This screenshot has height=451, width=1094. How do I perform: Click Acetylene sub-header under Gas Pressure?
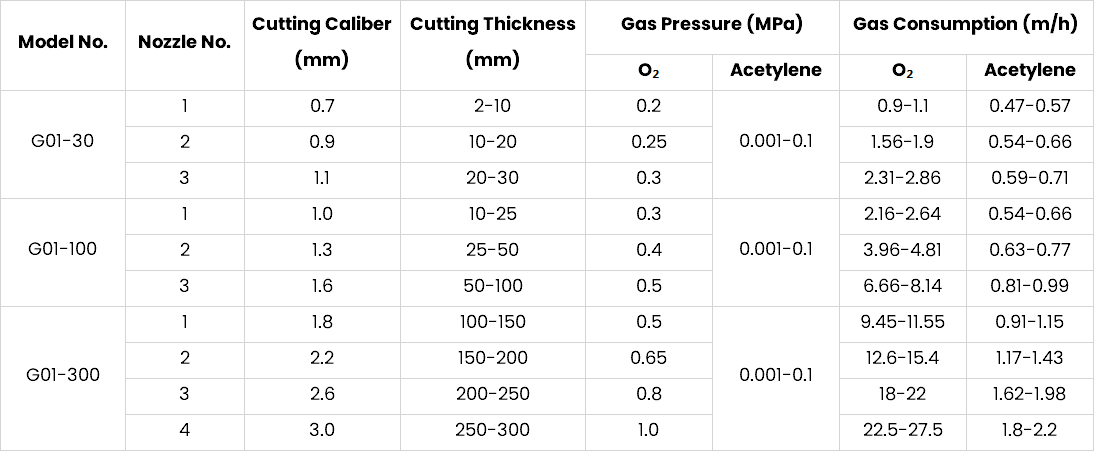click(775, 70)
